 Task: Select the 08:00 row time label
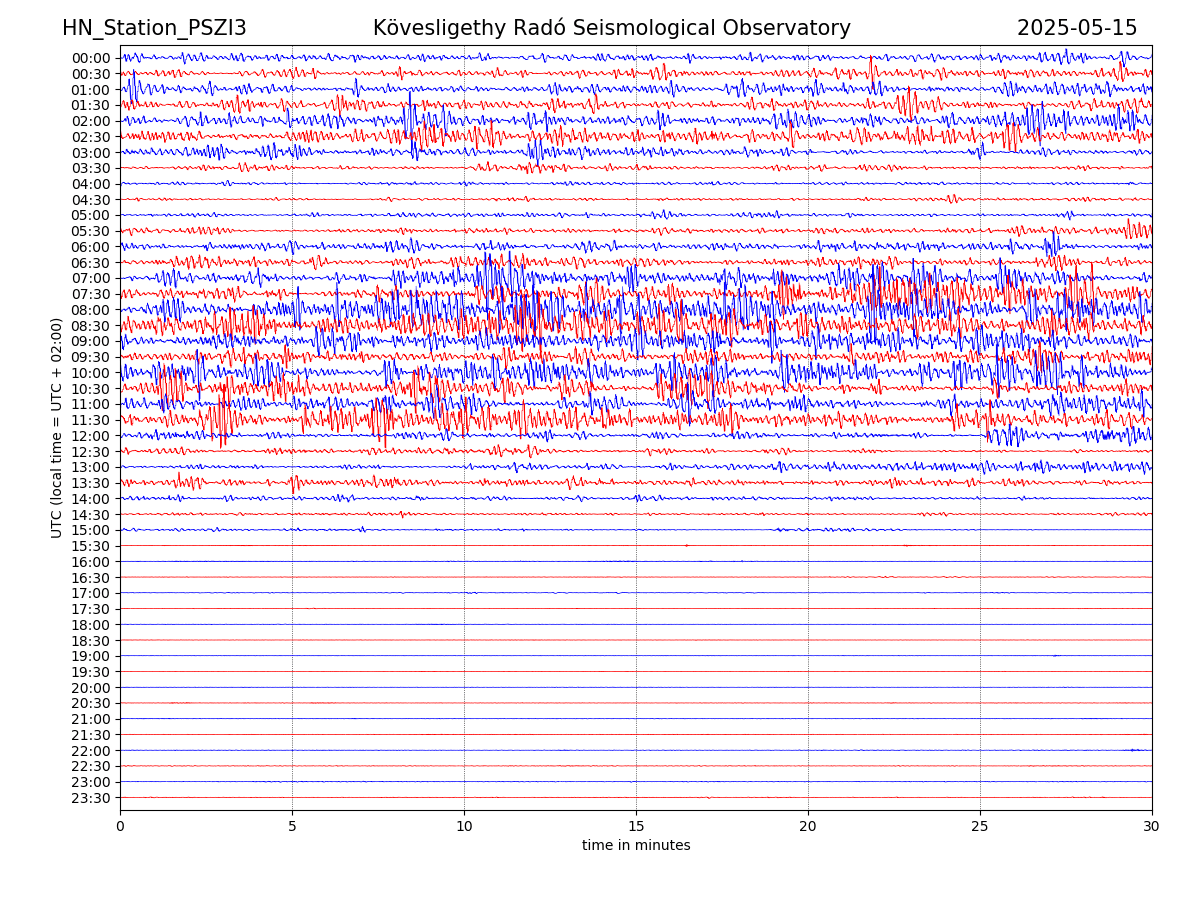[91, 310]
